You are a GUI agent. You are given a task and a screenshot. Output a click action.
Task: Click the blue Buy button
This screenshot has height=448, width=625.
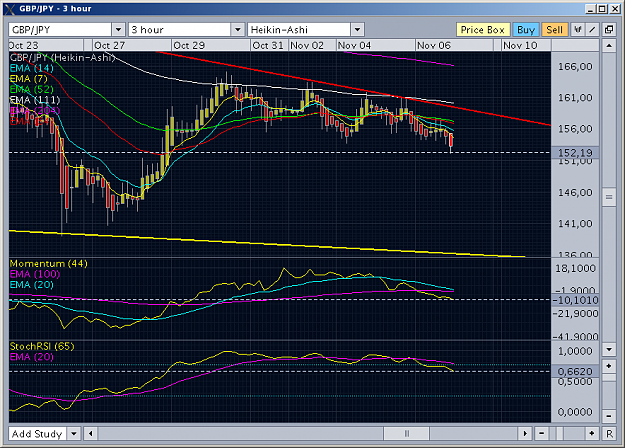[526, 30]
